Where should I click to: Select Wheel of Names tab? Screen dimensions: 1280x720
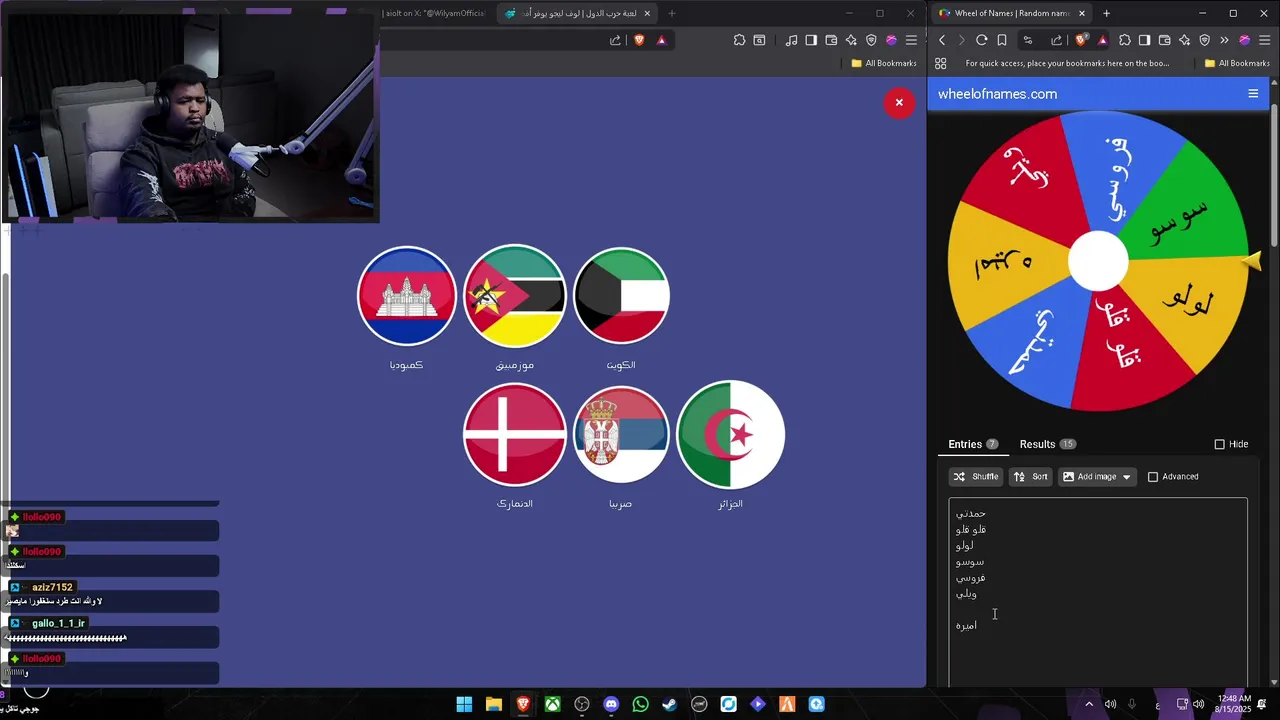coord(1012,13)
